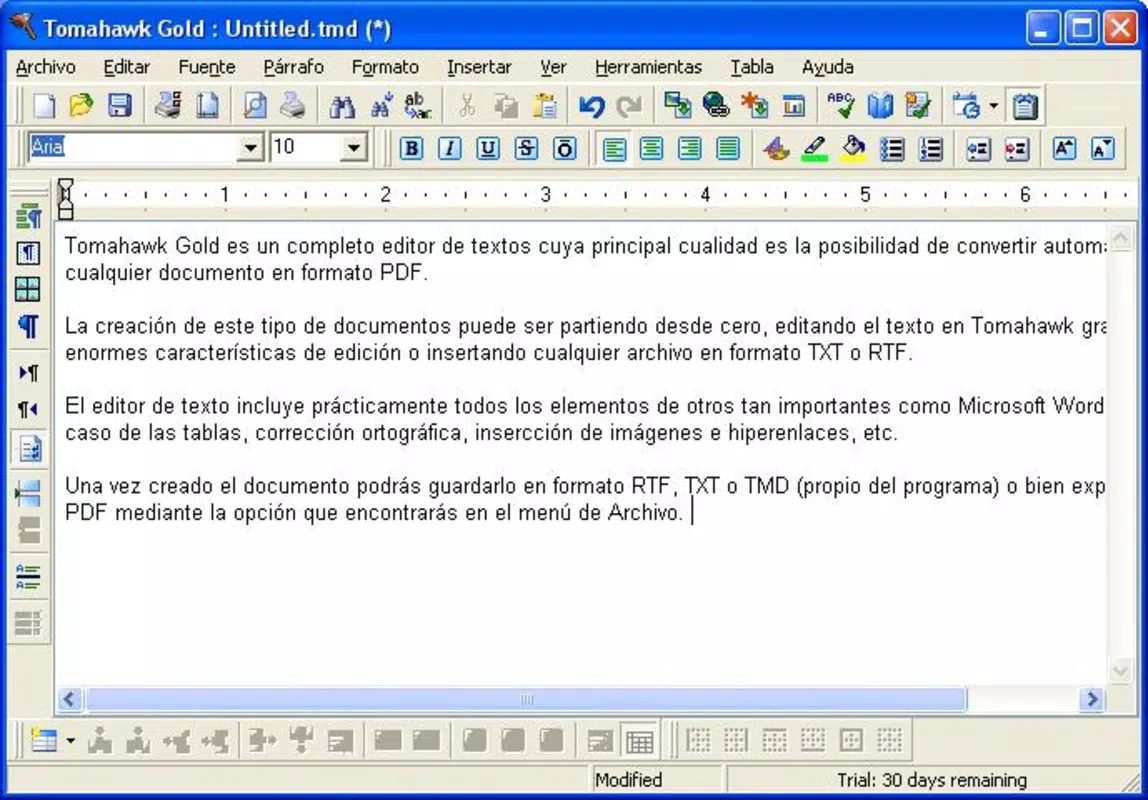Align text to the right
This screenshot has width=1148, height=800.
click(x=690, y=149)
